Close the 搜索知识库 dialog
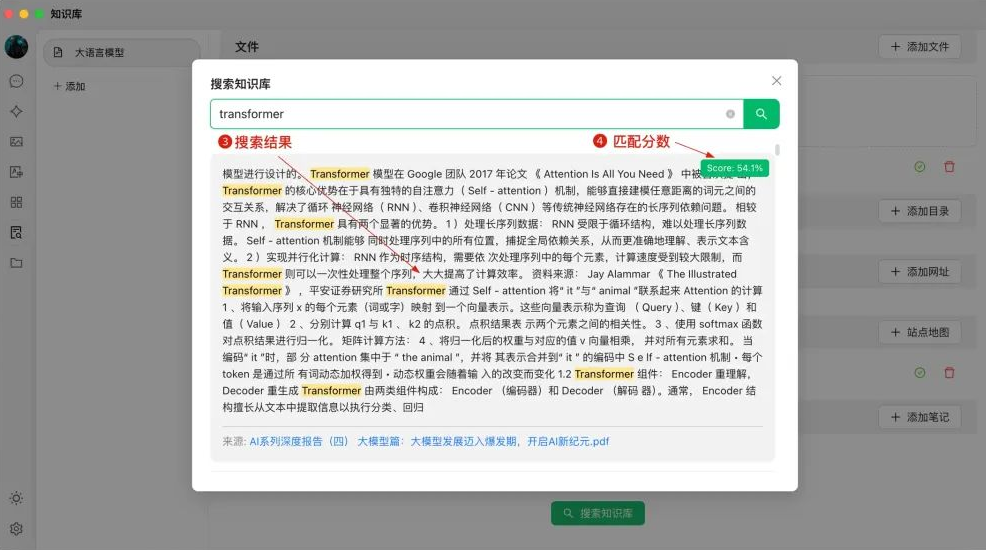This screenshot has width=986, height=550. (x=777, y=81)
